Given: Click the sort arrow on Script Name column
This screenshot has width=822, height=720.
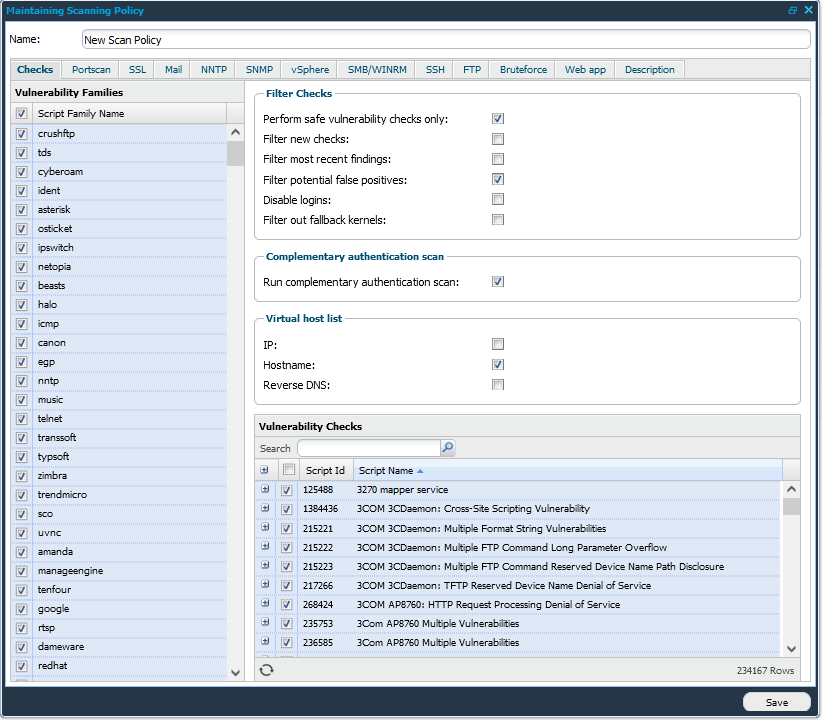Looking at the screenshot, I should (x=420, y=471).
